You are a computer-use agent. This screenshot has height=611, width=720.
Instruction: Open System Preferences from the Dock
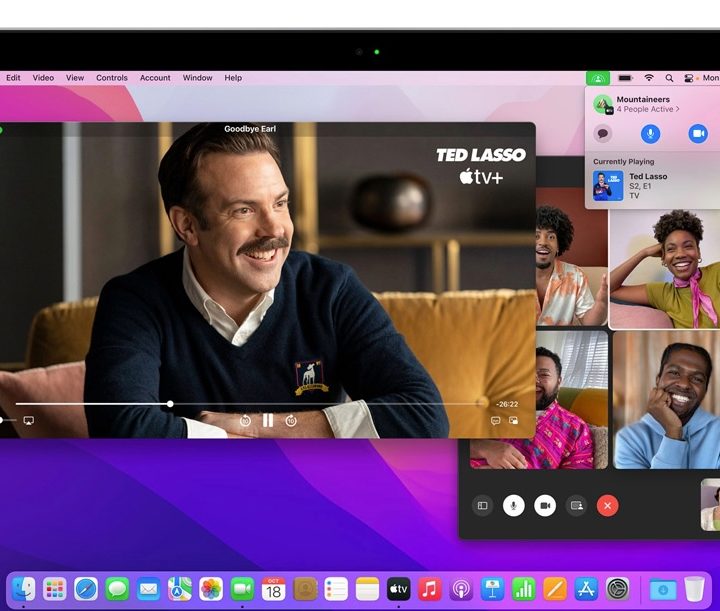point(617,589)
